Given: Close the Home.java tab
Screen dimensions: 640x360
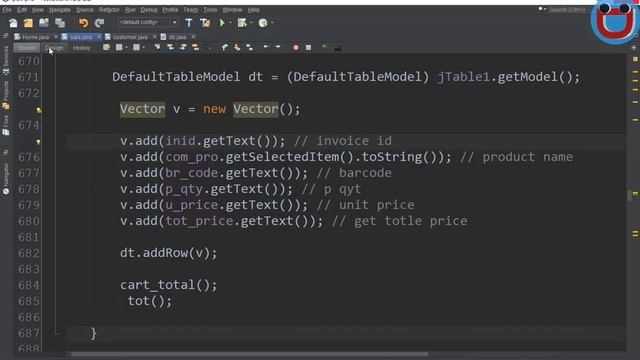Looking at the screenshot, I should point(56,37).
